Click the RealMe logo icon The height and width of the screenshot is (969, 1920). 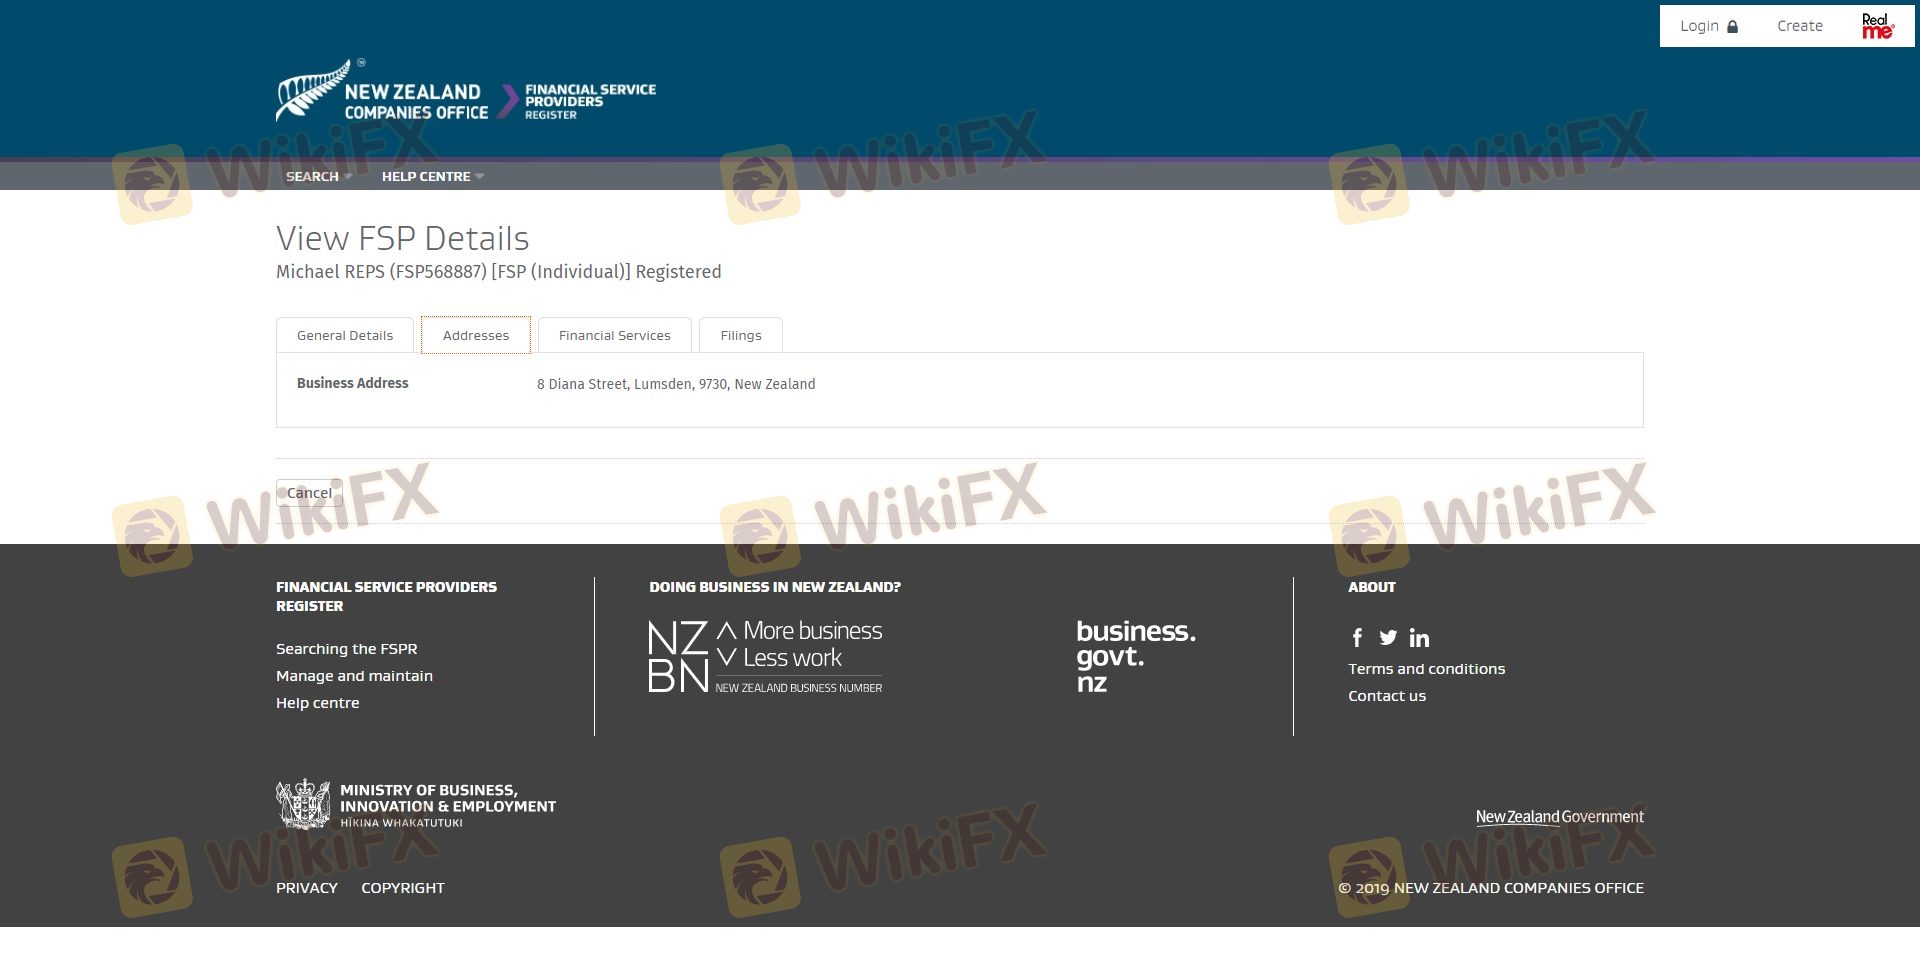click(1877, 26)
